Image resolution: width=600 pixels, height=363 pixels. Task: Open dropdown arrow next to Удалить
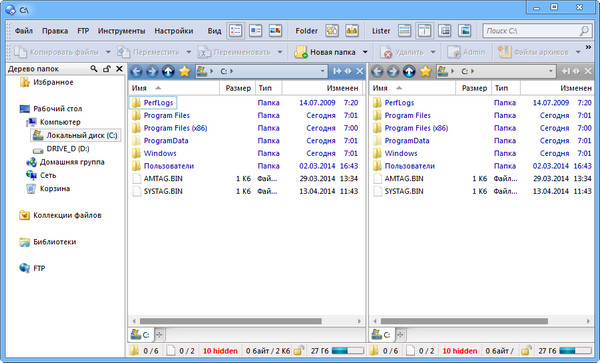tap(433, 52)
